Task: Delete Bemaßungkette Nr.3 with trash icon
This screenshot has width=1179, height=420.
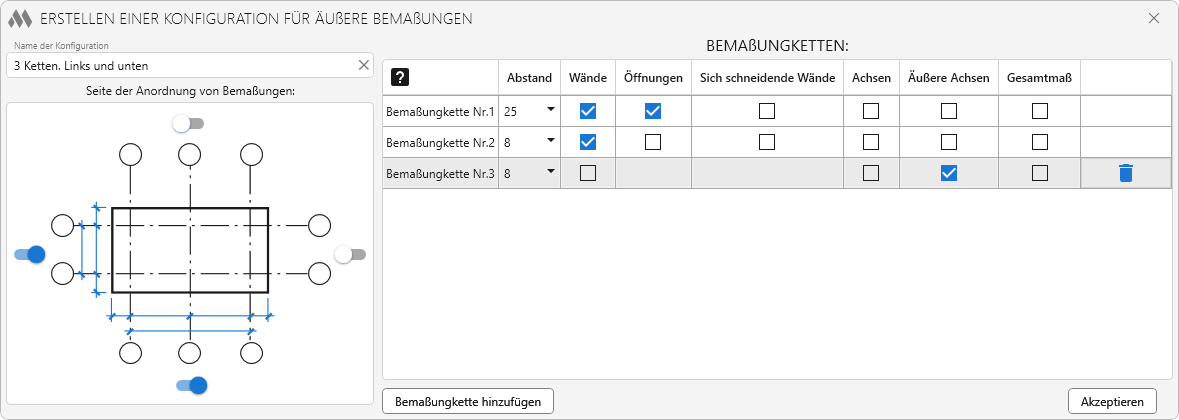Action: 1125,173
